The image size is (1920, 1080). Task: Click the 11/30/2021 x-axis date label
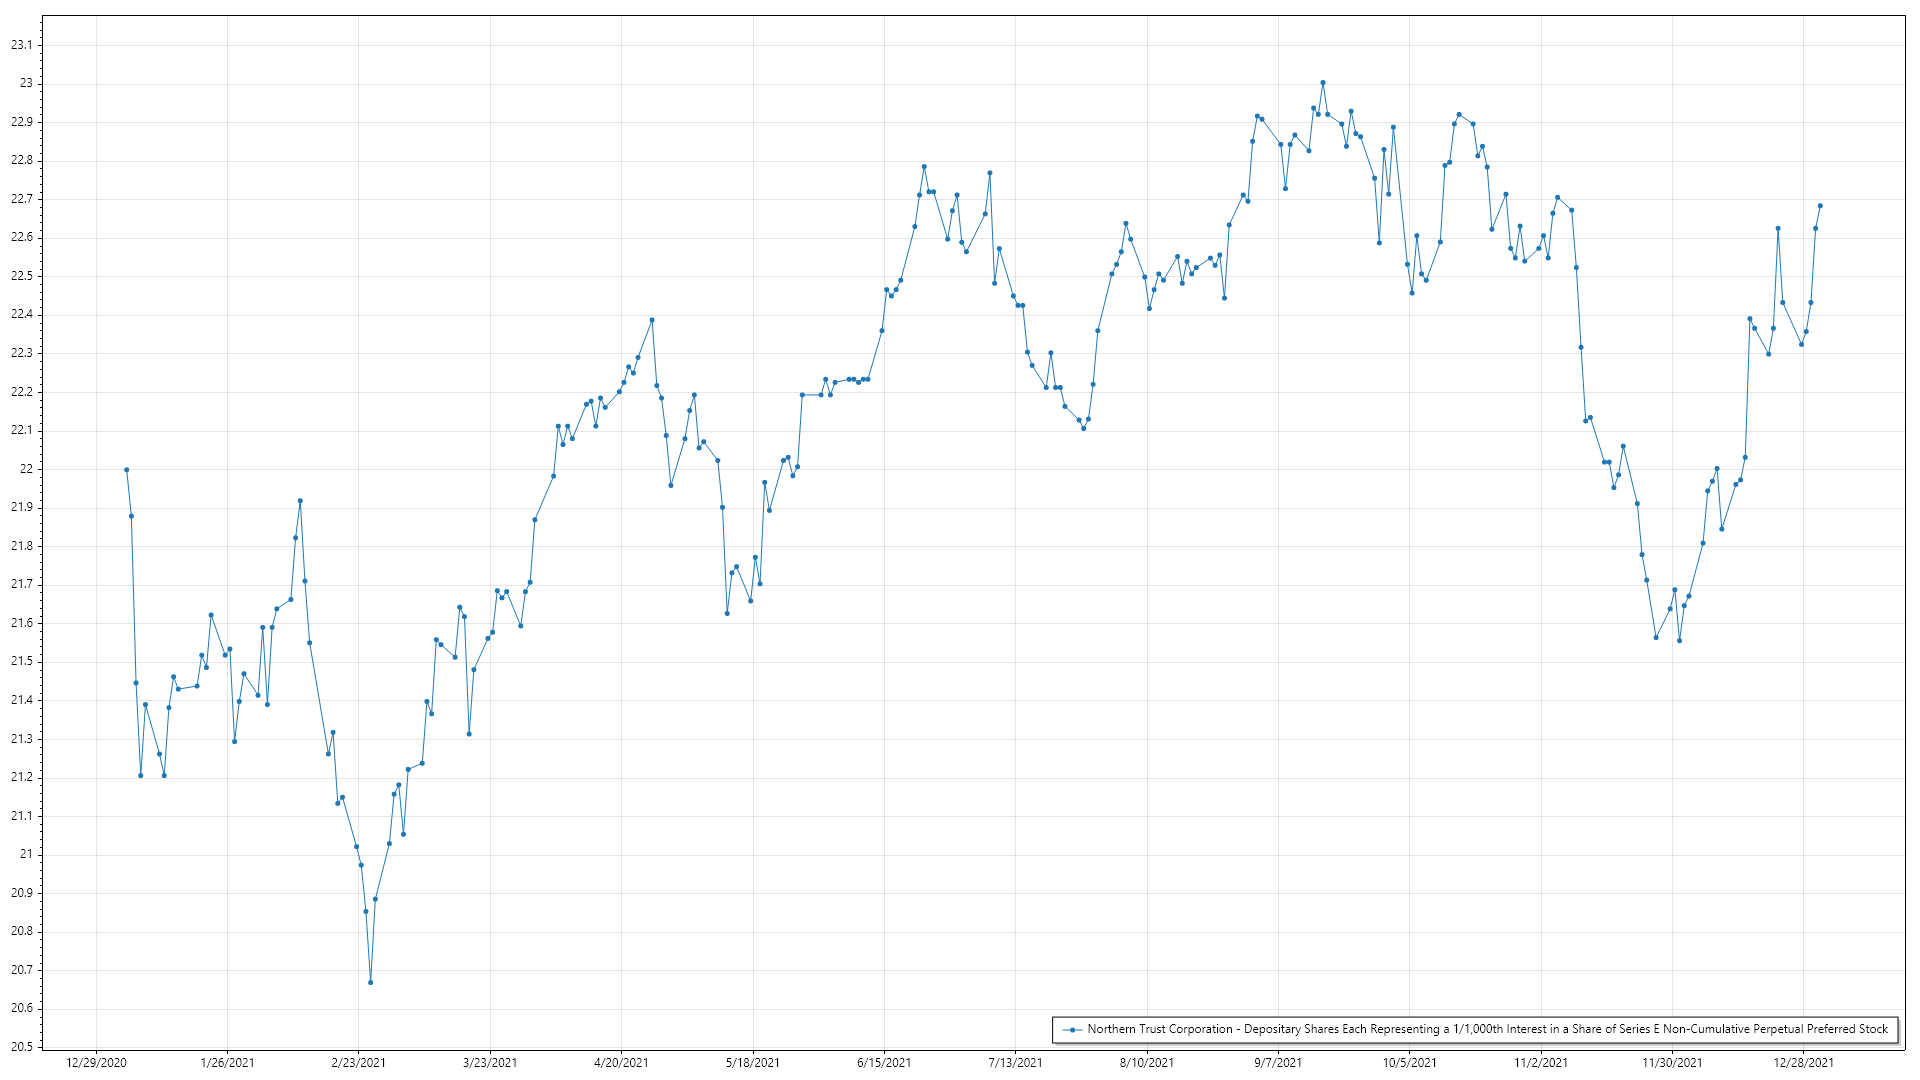(1672, 1063)
